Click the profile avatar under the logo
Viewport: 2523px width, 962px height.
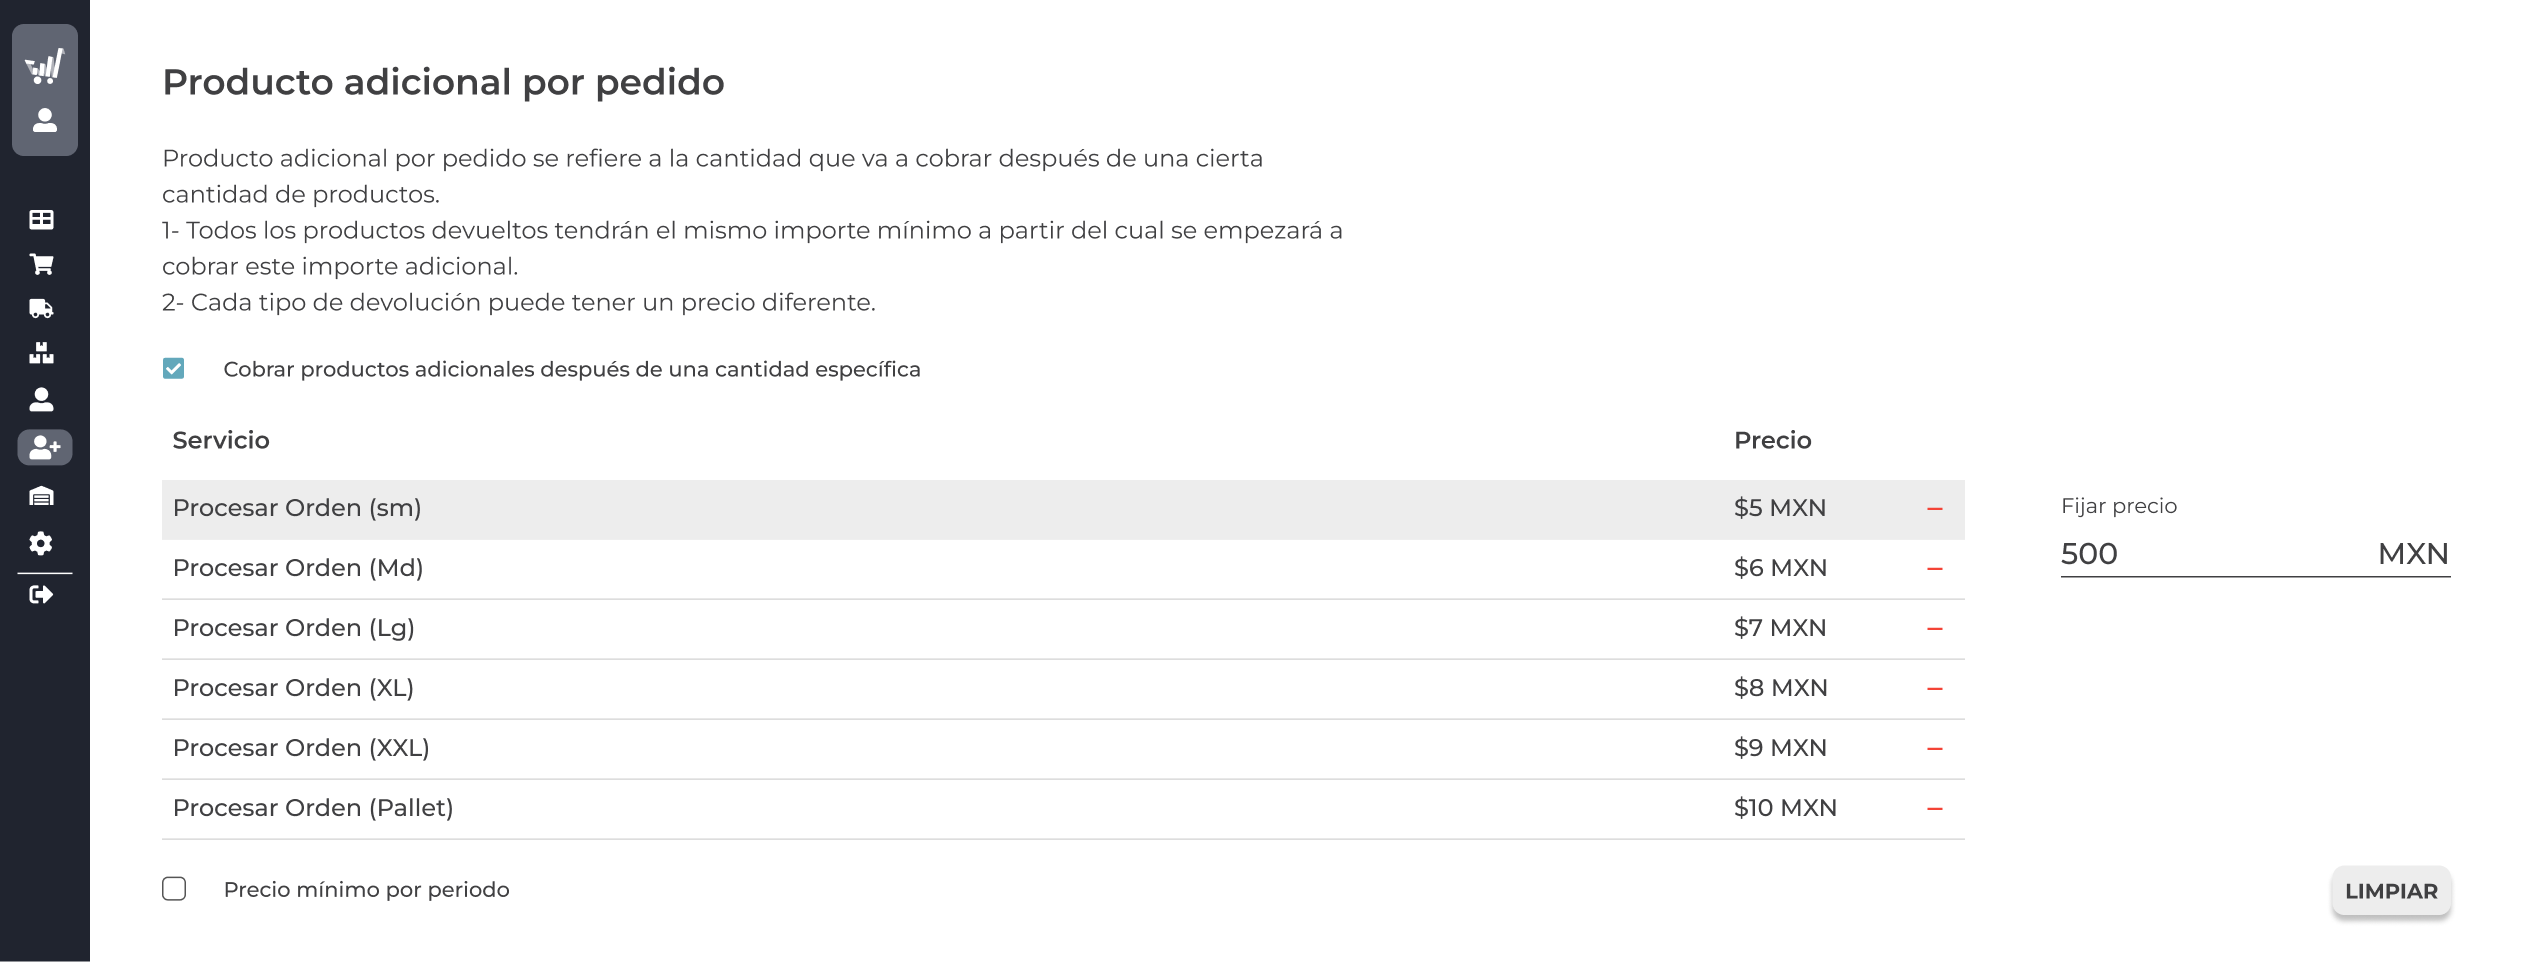point(45,121)
